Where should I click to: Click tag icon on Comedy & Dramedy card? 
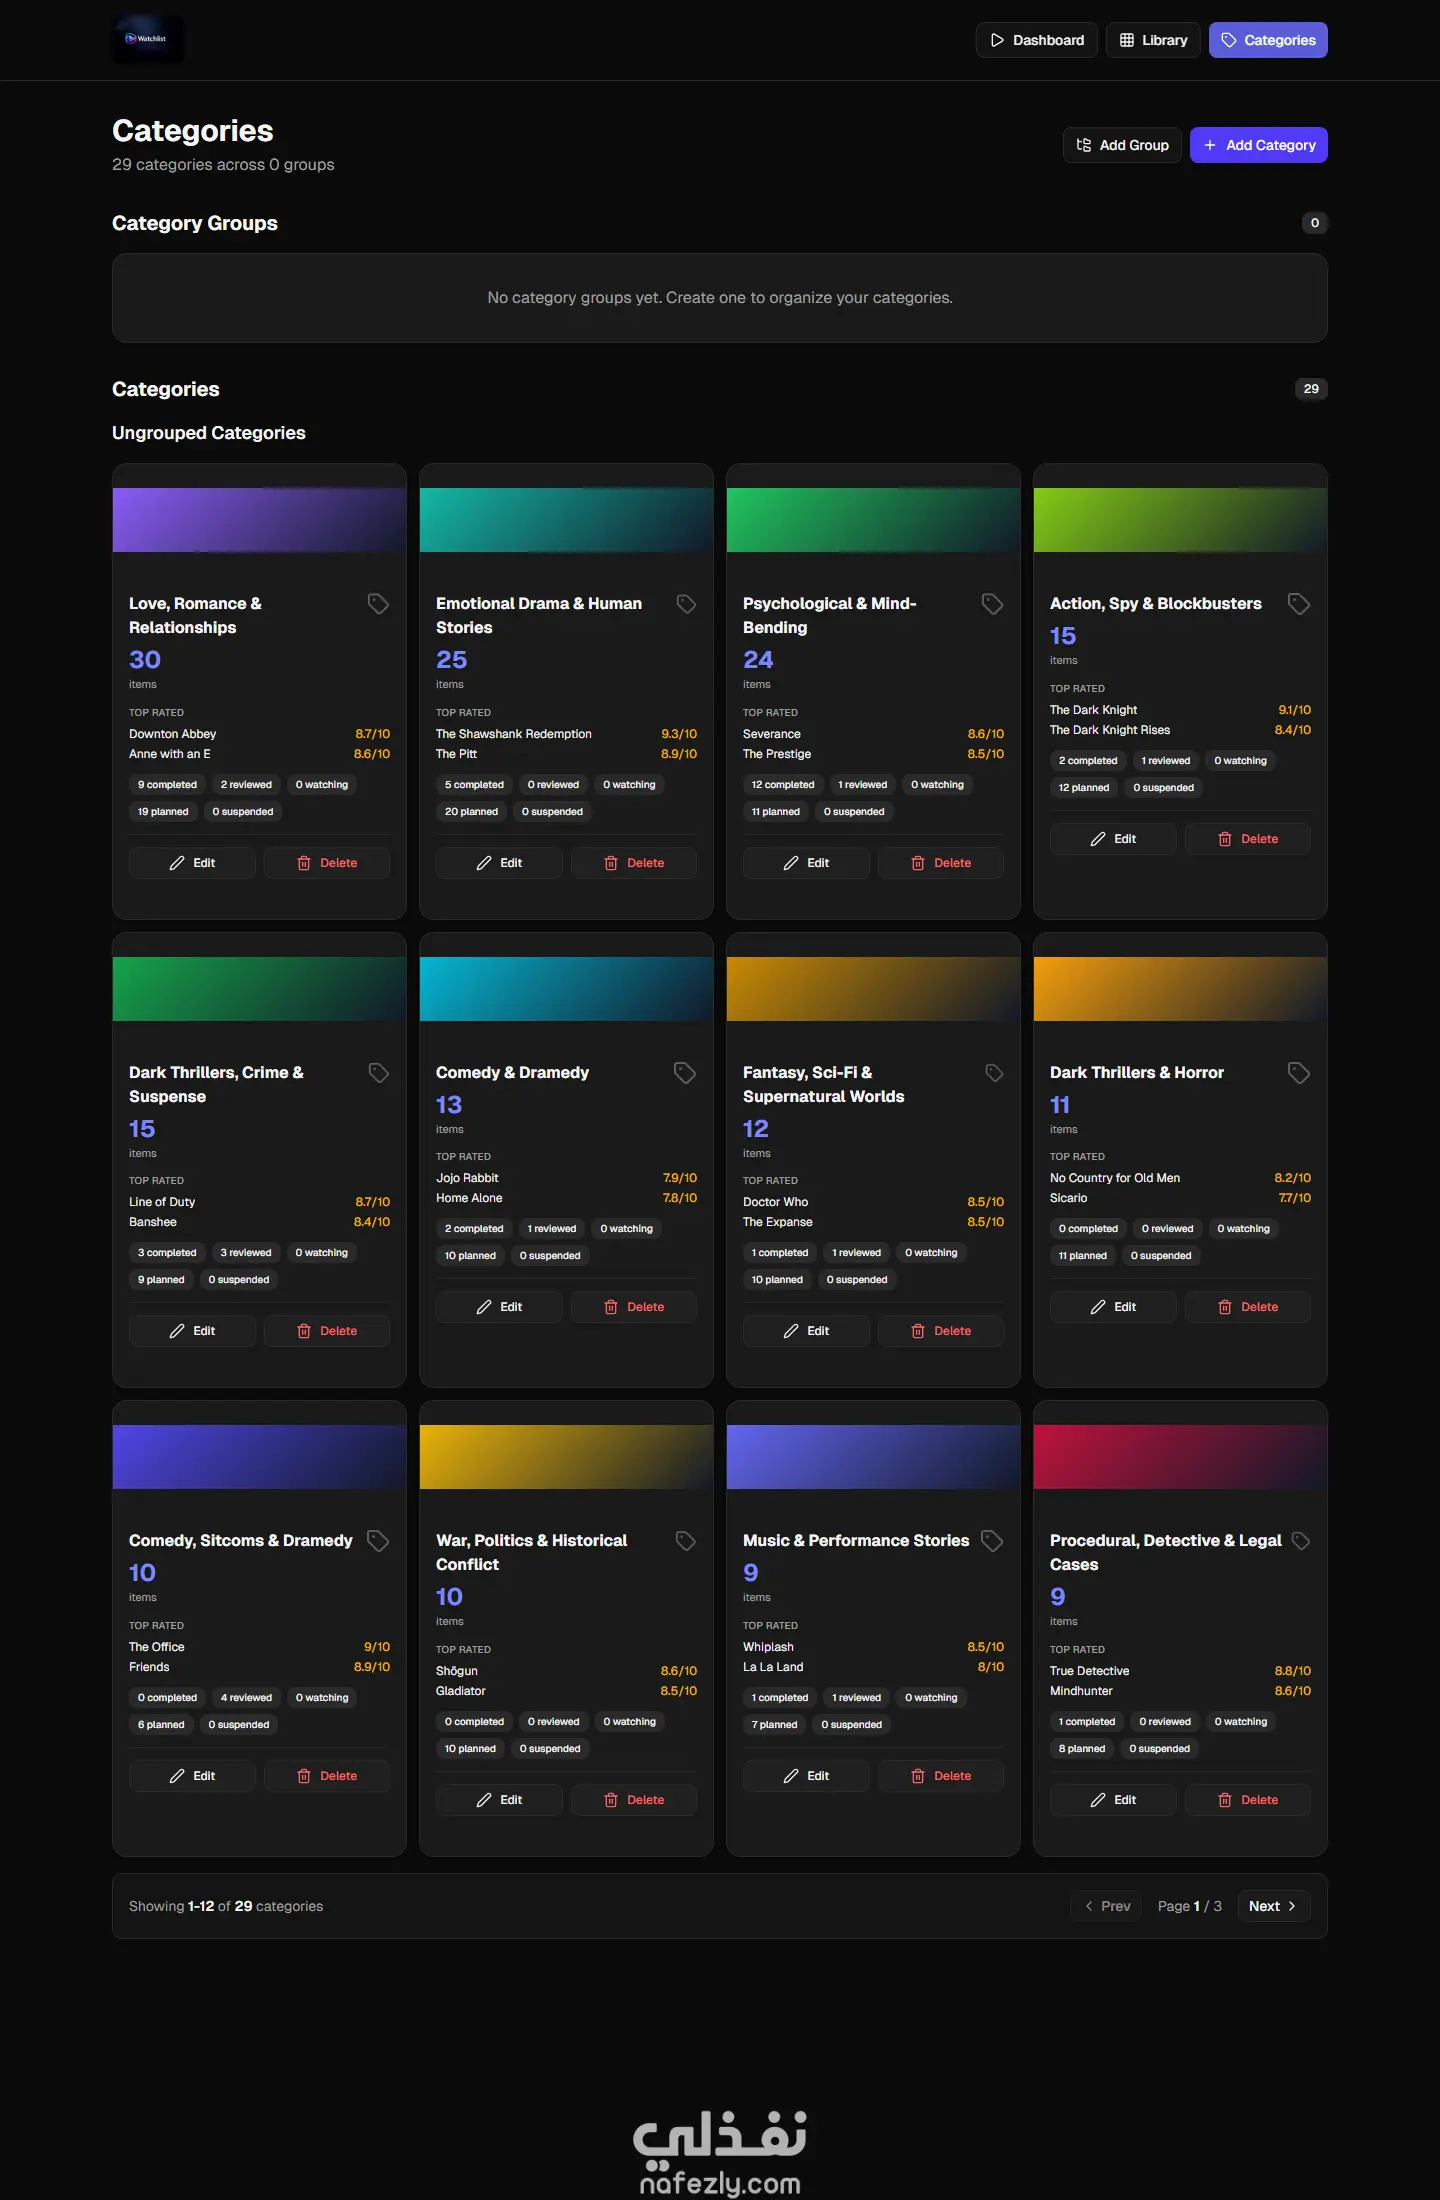pyautogui.click(x=685, y=1073)
